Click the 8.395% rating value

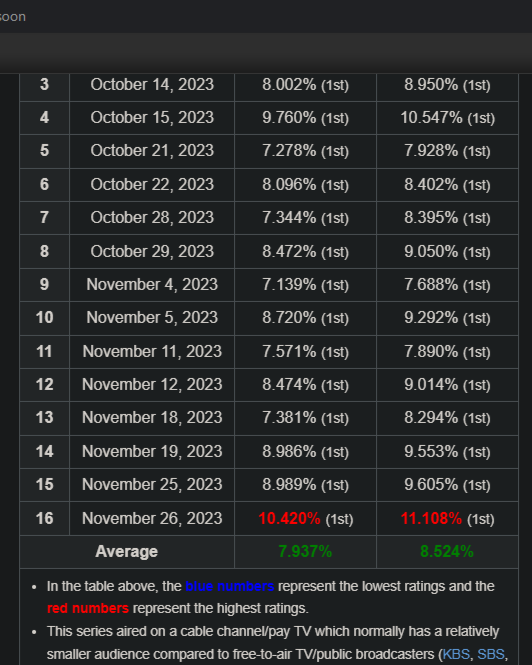431,218
